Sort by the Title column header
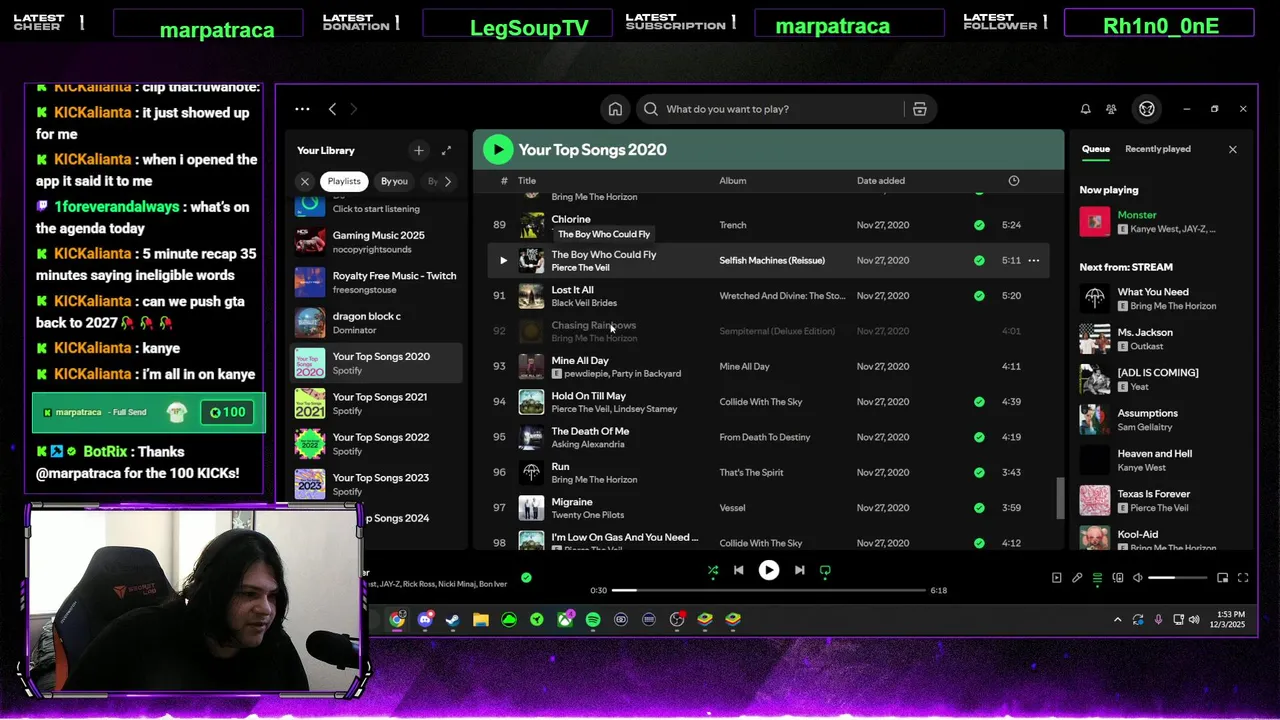The width and height of the screenshot is (1280, 720). [x=527, y=181]
